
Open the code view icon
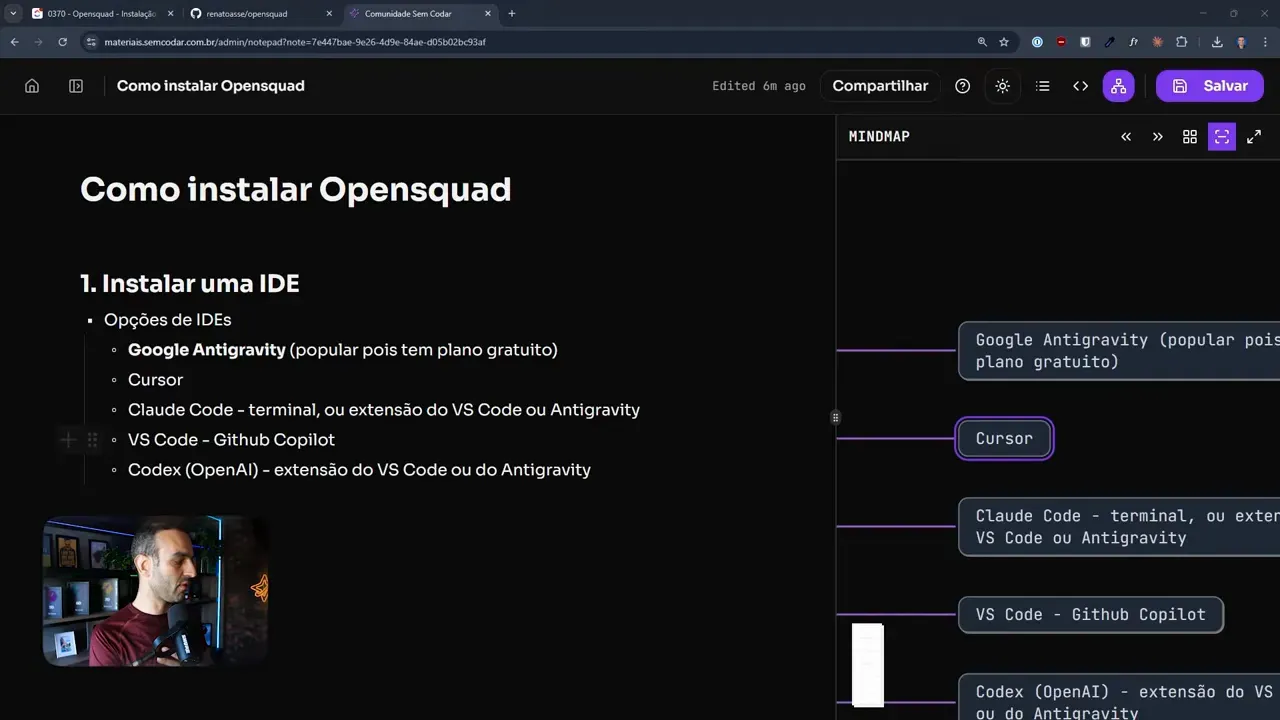pos(1080,86)
